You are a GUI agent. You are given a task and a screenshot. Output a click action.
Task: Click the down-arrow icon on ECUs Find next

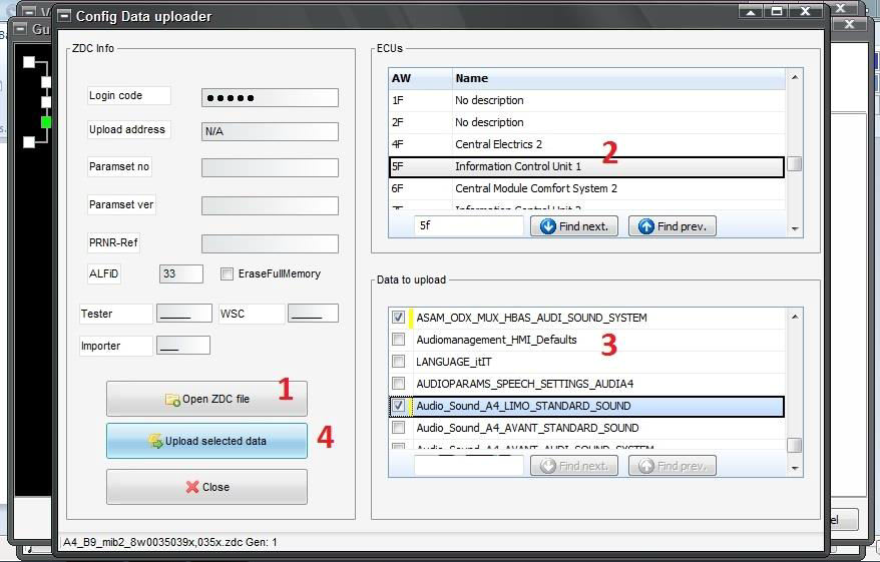click(x=548, y=226)
